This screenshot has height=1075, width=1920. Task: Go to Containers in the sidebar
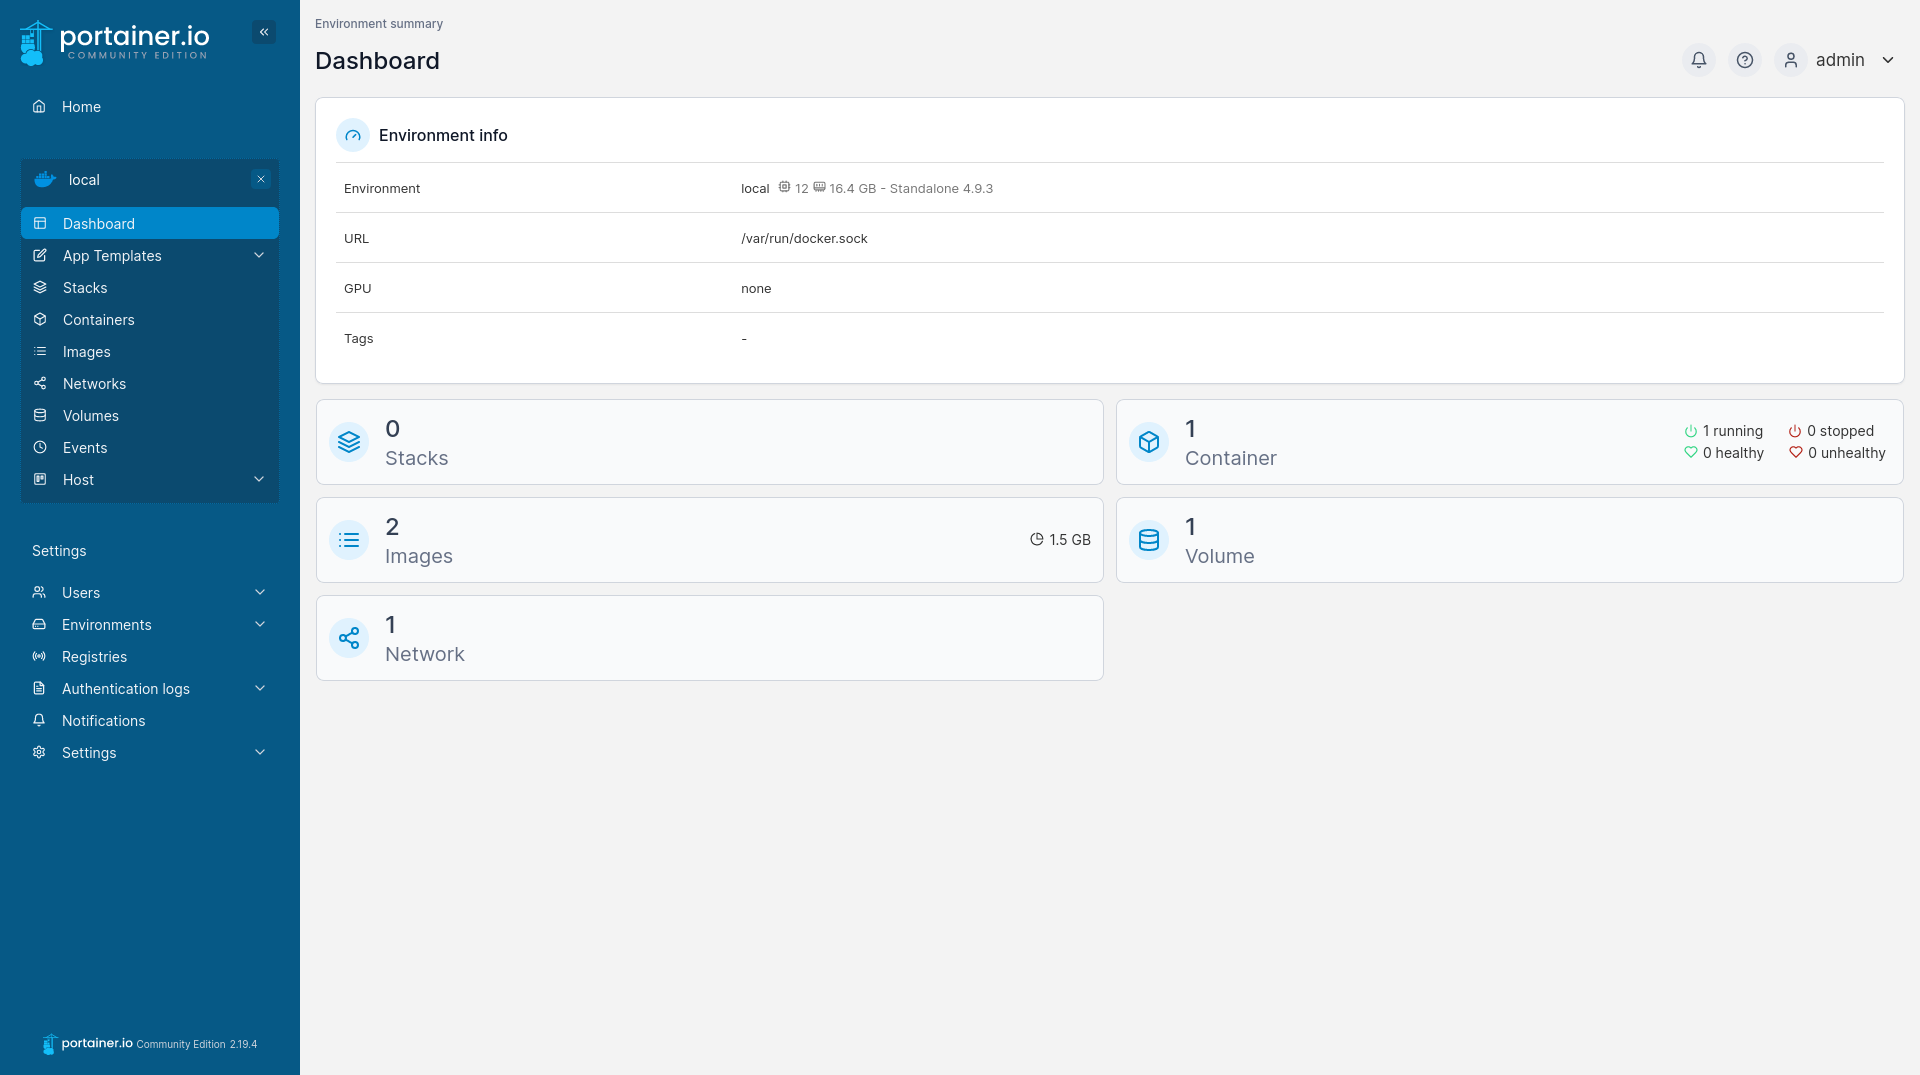coord(98,320)
